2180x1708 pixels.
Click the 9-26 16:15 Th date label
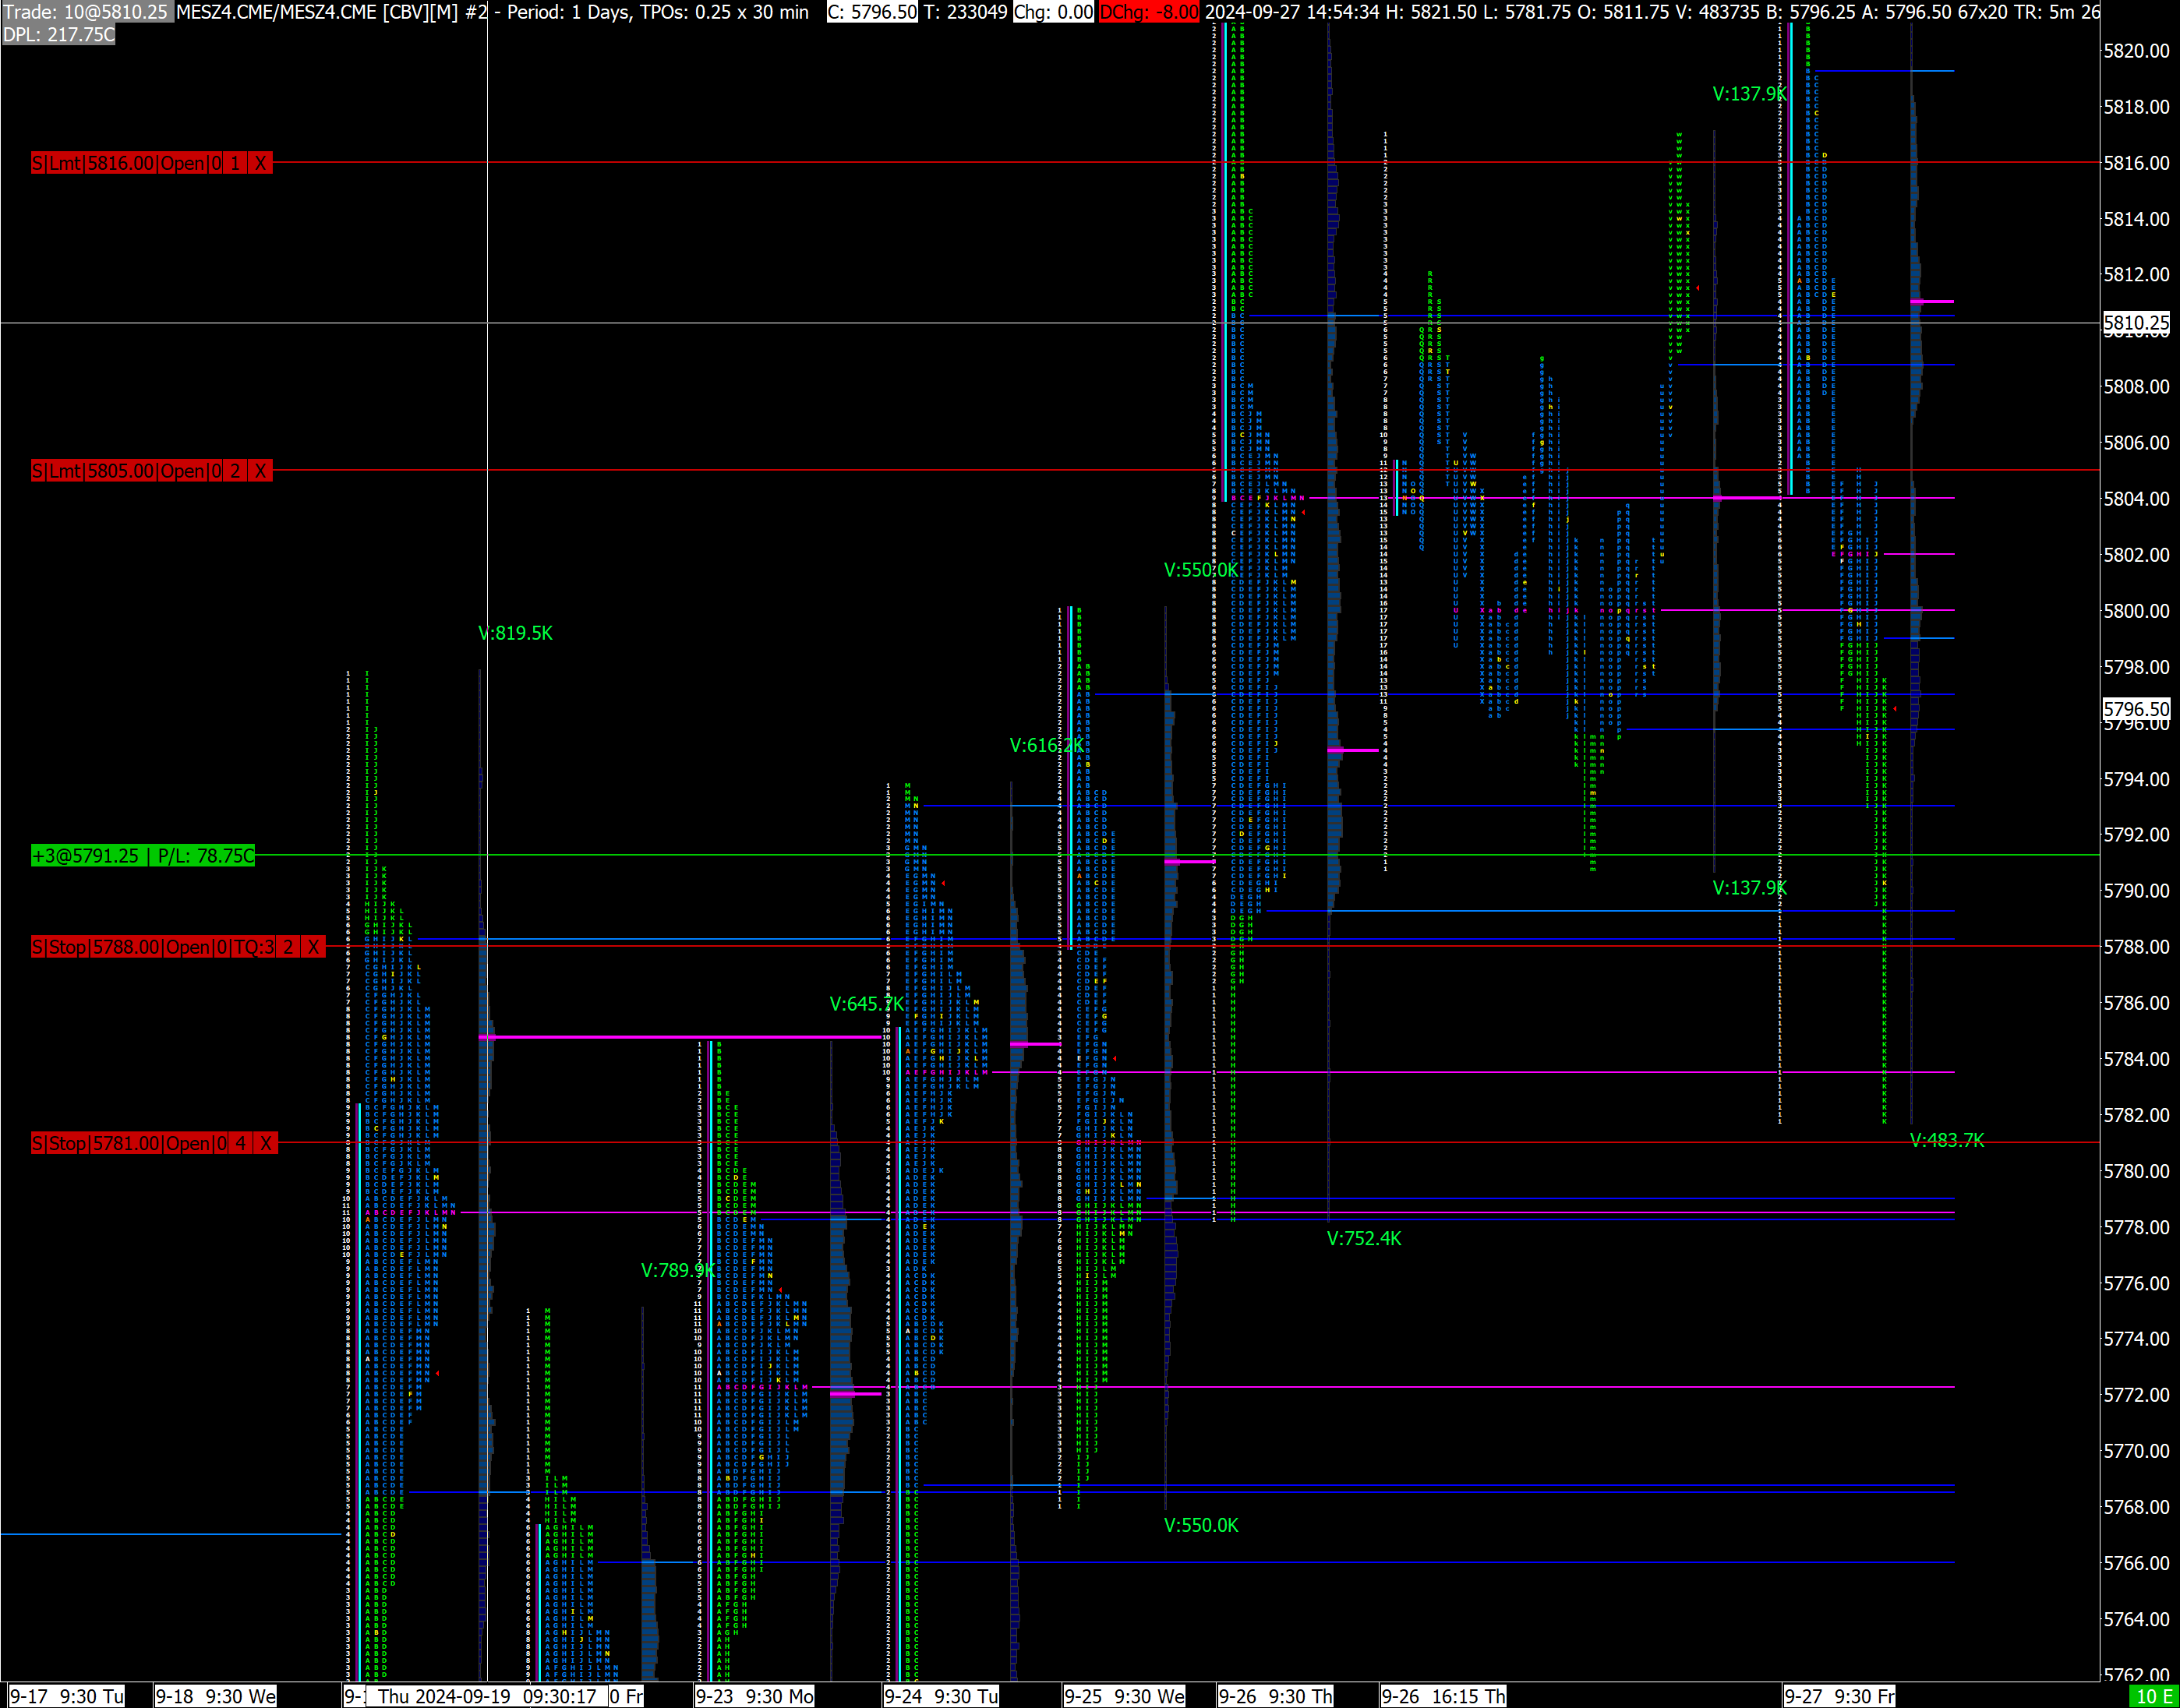pyautogui.click(x=1443, y=1696)
